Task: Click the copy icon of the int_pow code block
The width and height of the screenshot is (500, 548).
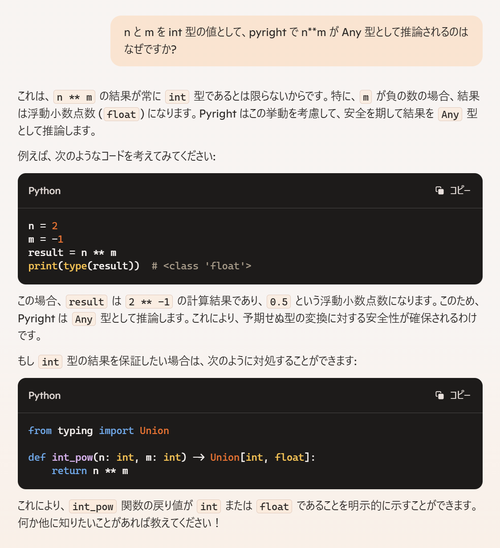Action: click(x=440, y=395)
